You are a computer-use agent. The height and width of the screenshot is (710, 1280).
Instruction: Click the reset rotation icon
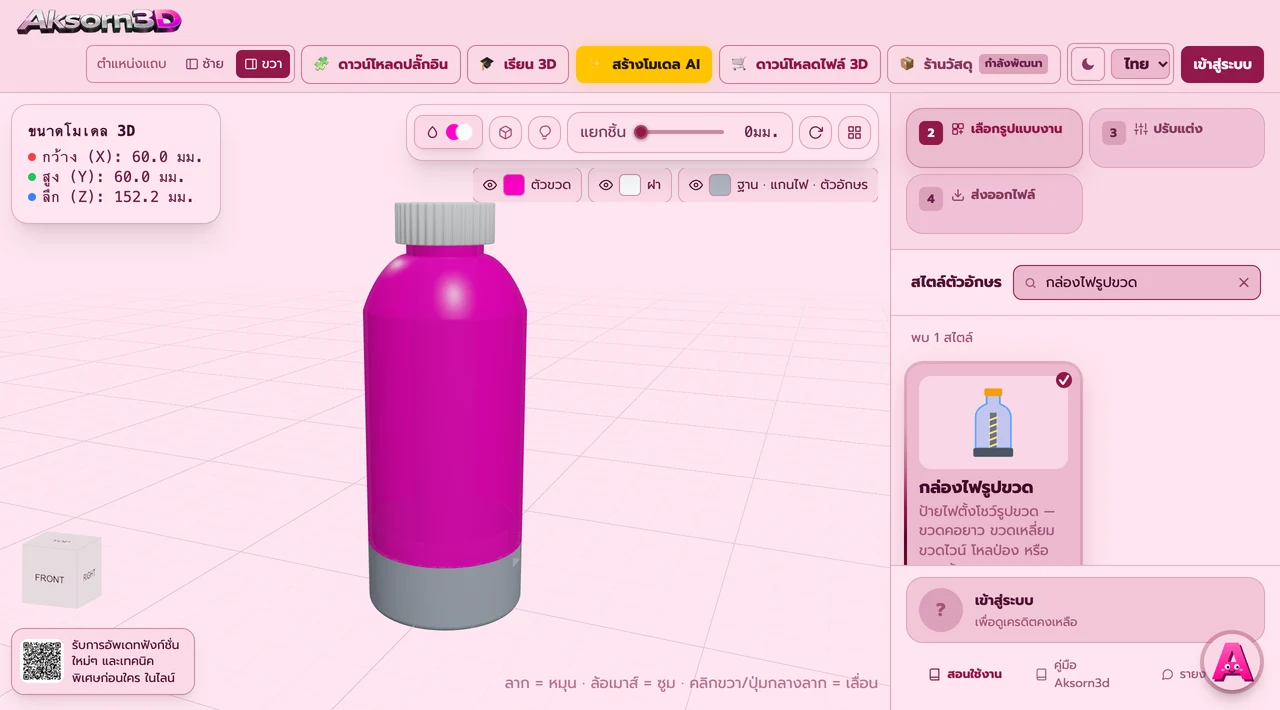(x=815, y=132)
